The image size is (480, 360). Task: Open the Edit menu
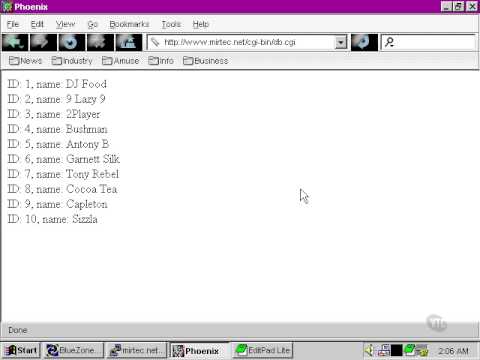37,24
